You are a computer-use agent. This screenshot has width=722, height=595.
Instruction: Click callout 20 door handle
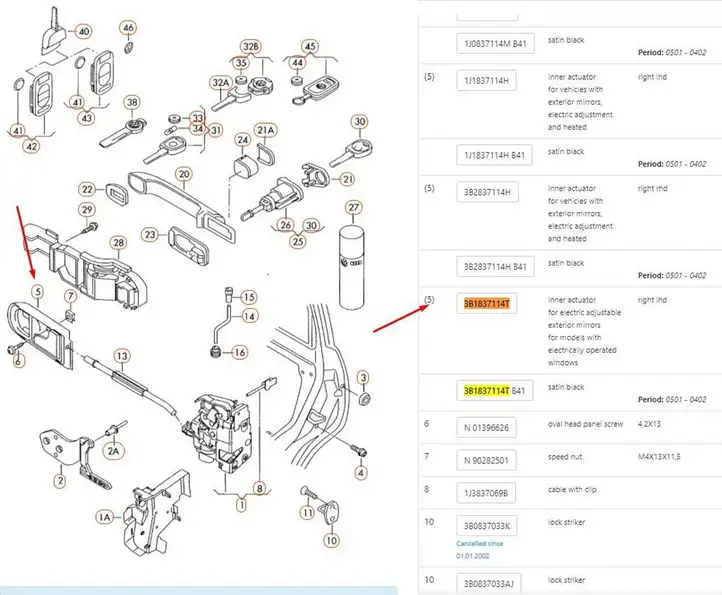point(184,174)
